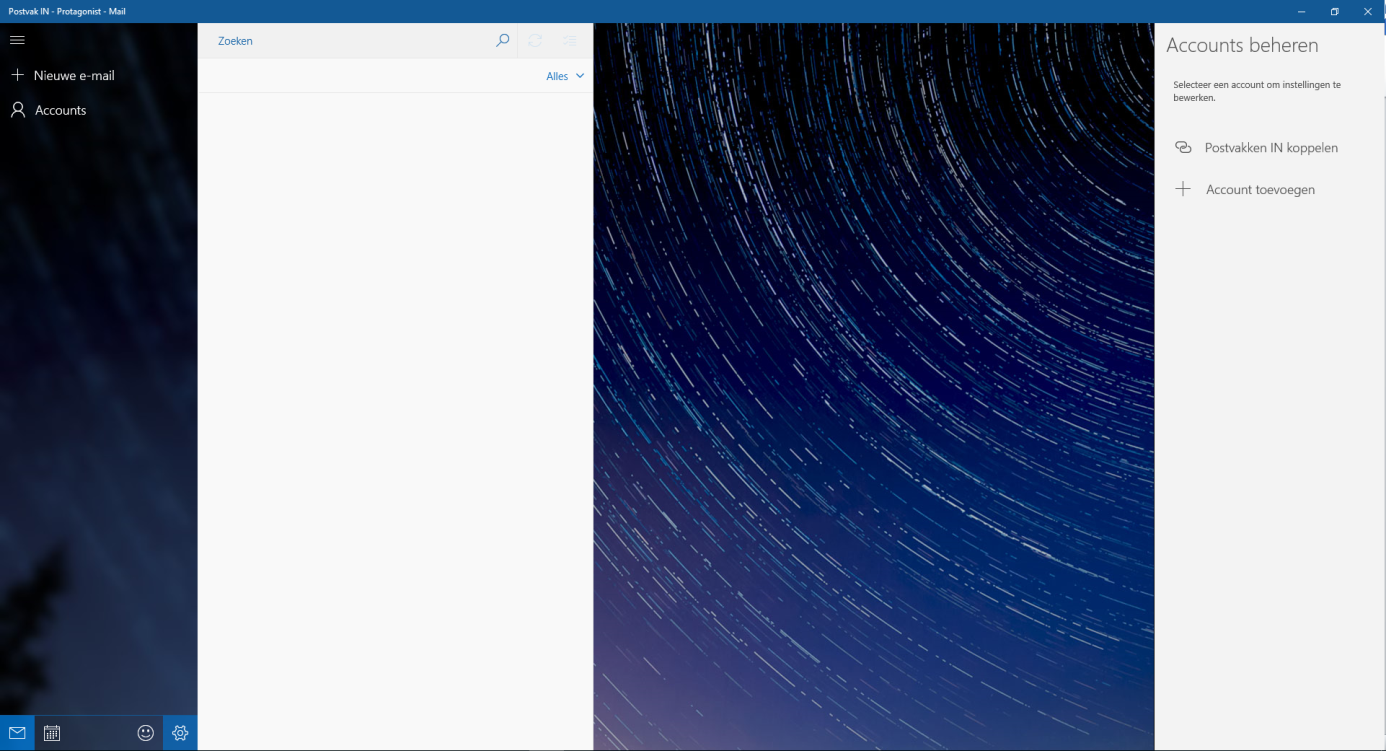Collapse the hamburger navigation menu
The image size is (1386, 751).
pos(17,40)
